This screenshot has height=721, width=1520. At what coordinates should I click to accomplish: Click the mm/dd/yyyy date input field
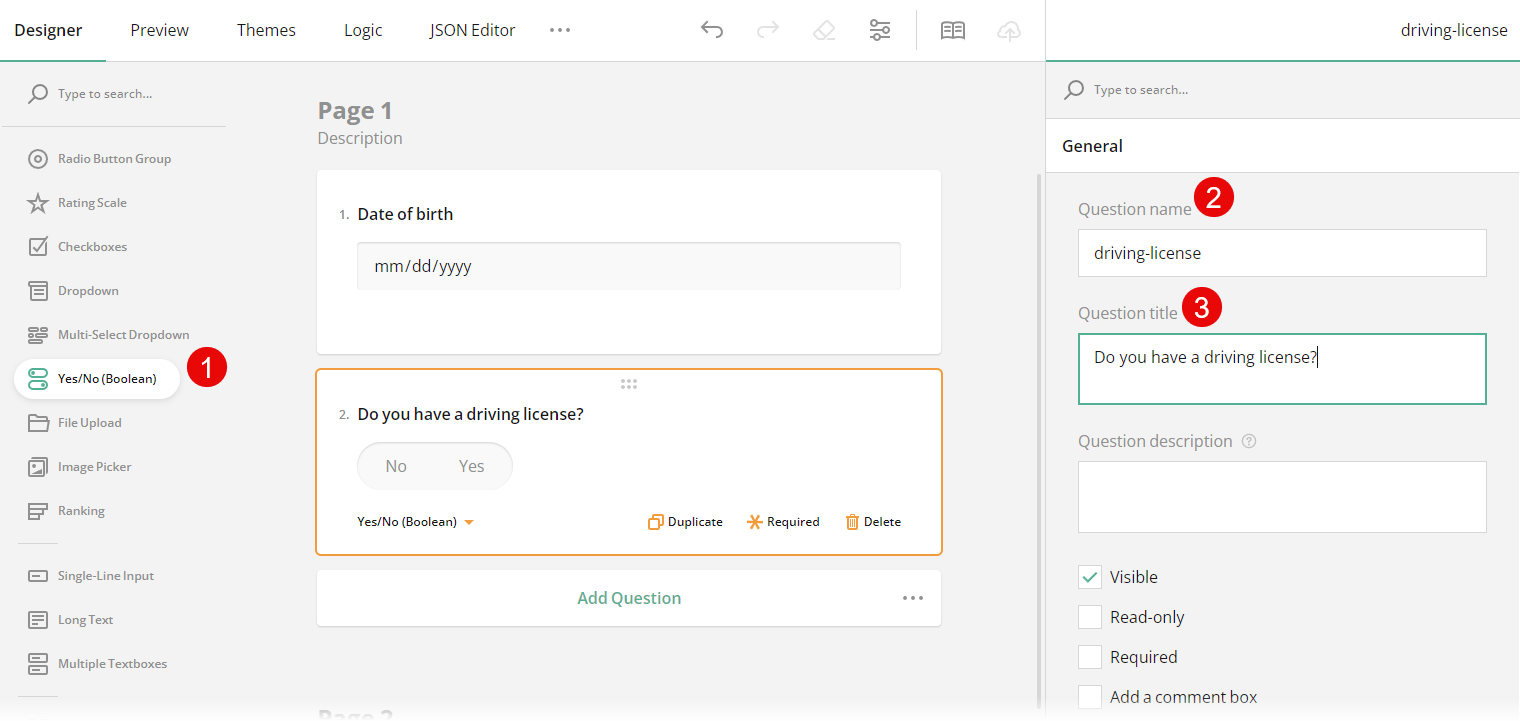click(628, 265)
